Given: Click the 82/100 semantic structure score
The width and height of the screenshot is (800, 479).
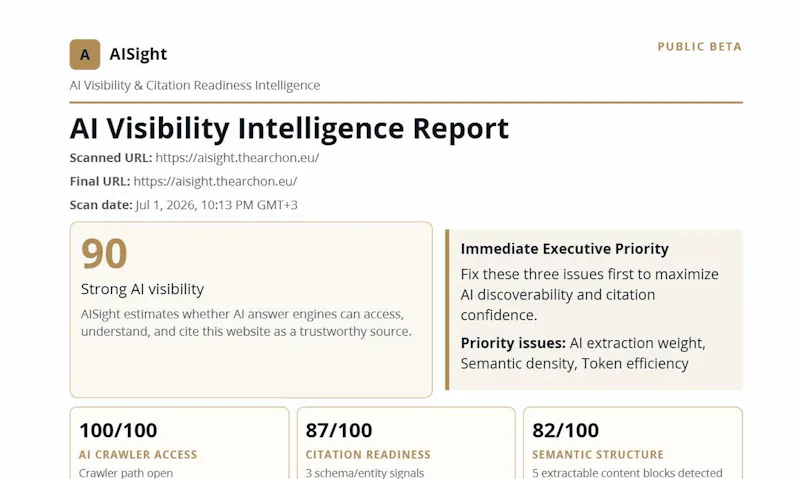Looking at the screenshot, I should pyautogui.click(x=565, y=431).
